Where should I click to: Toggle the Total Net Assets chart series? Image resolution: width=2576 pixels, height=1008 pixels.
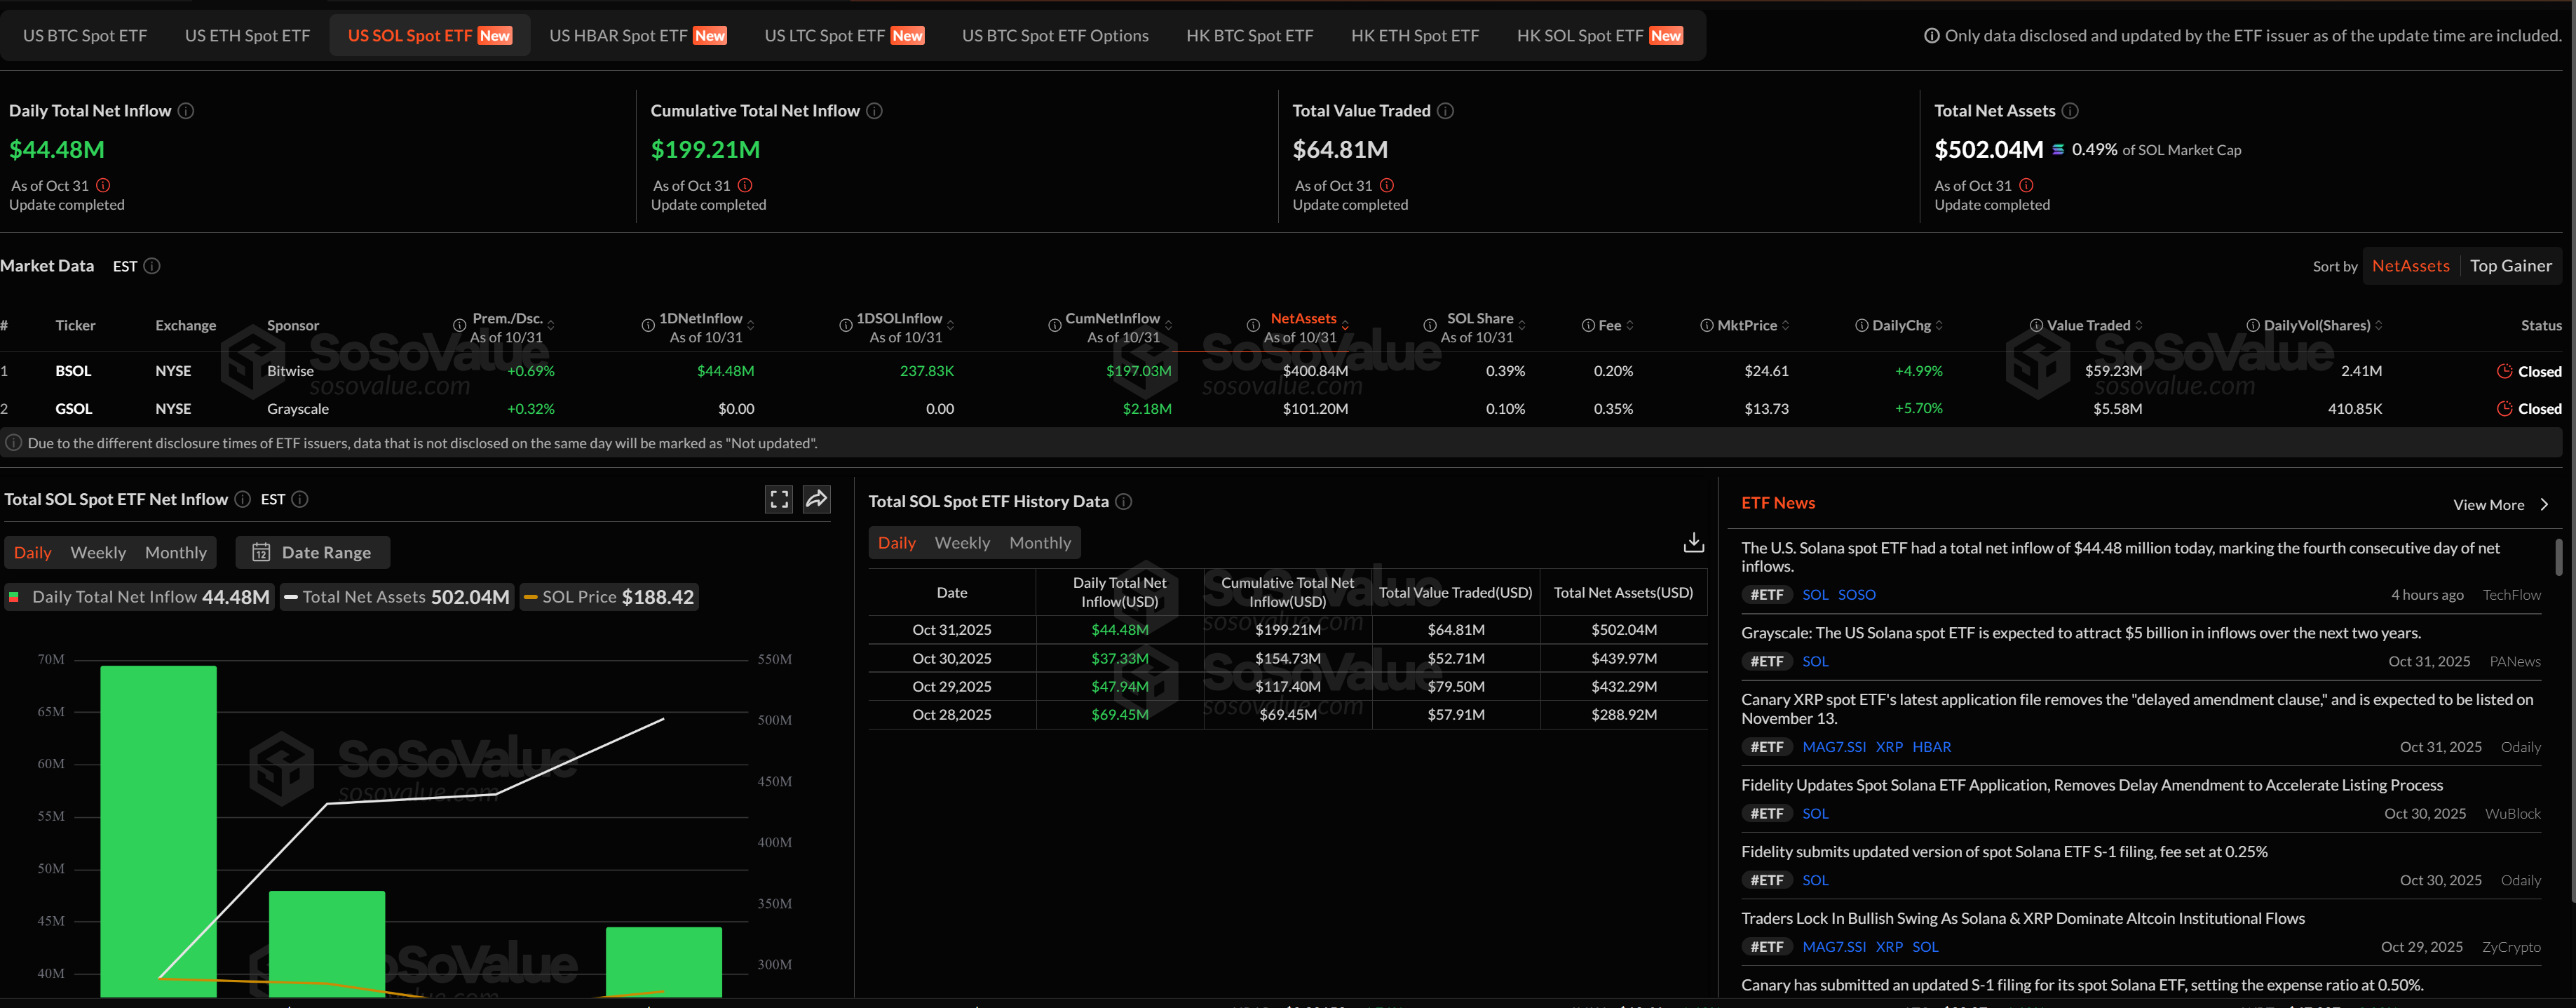[396, 596]
